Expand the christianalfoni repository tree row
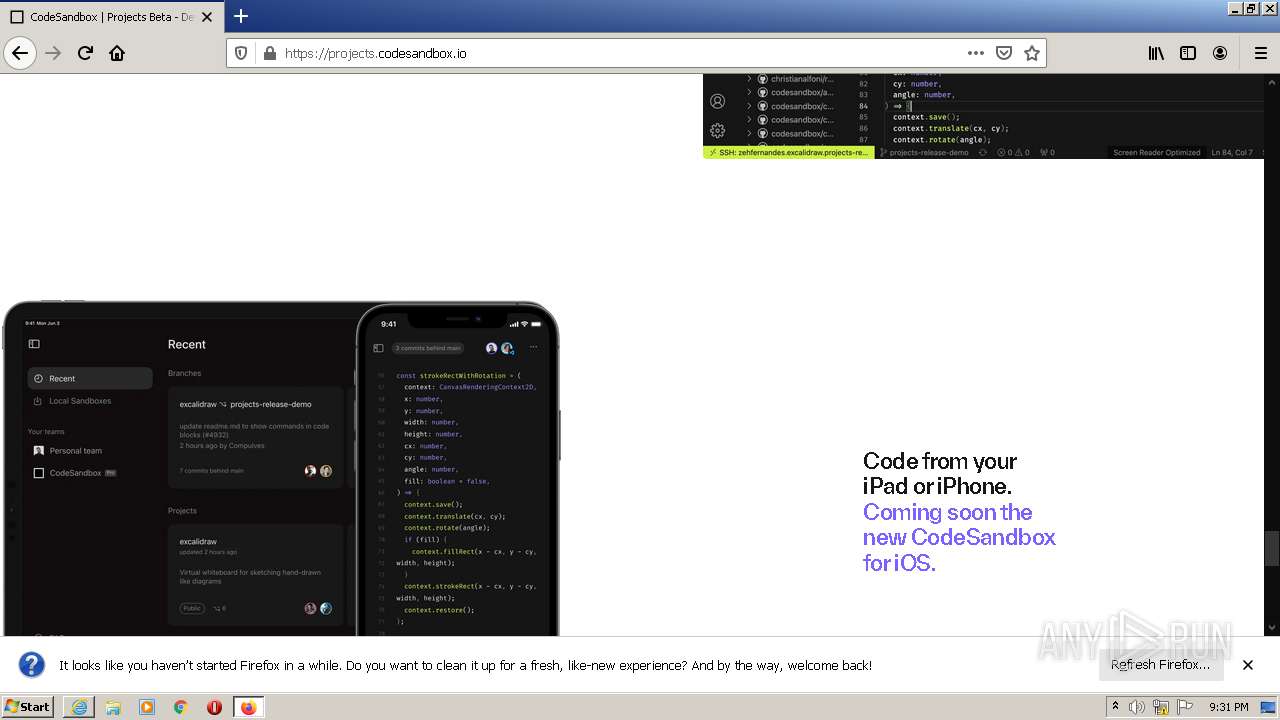Image resolution: width=1280 pixels, height=720 pixels. tap(749, 78)
